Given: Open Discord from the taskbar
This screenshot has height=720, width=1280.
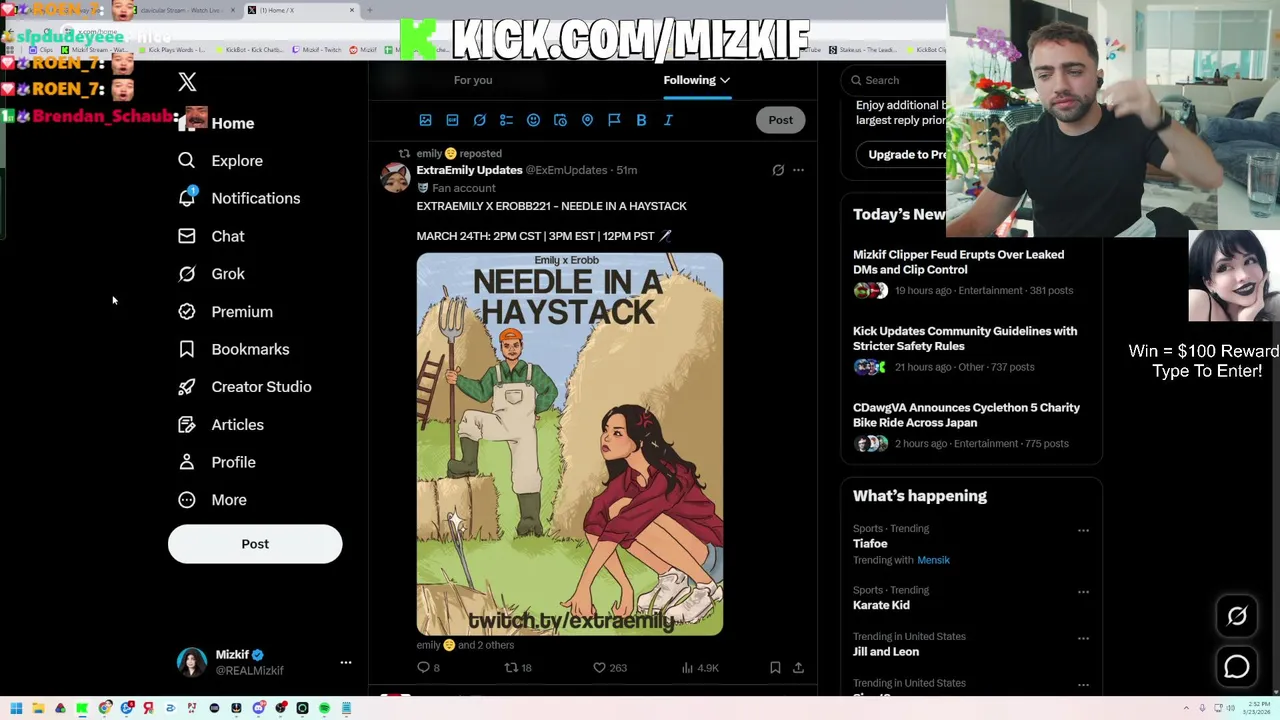Looking at the screenshot, I should click(258, 708).
